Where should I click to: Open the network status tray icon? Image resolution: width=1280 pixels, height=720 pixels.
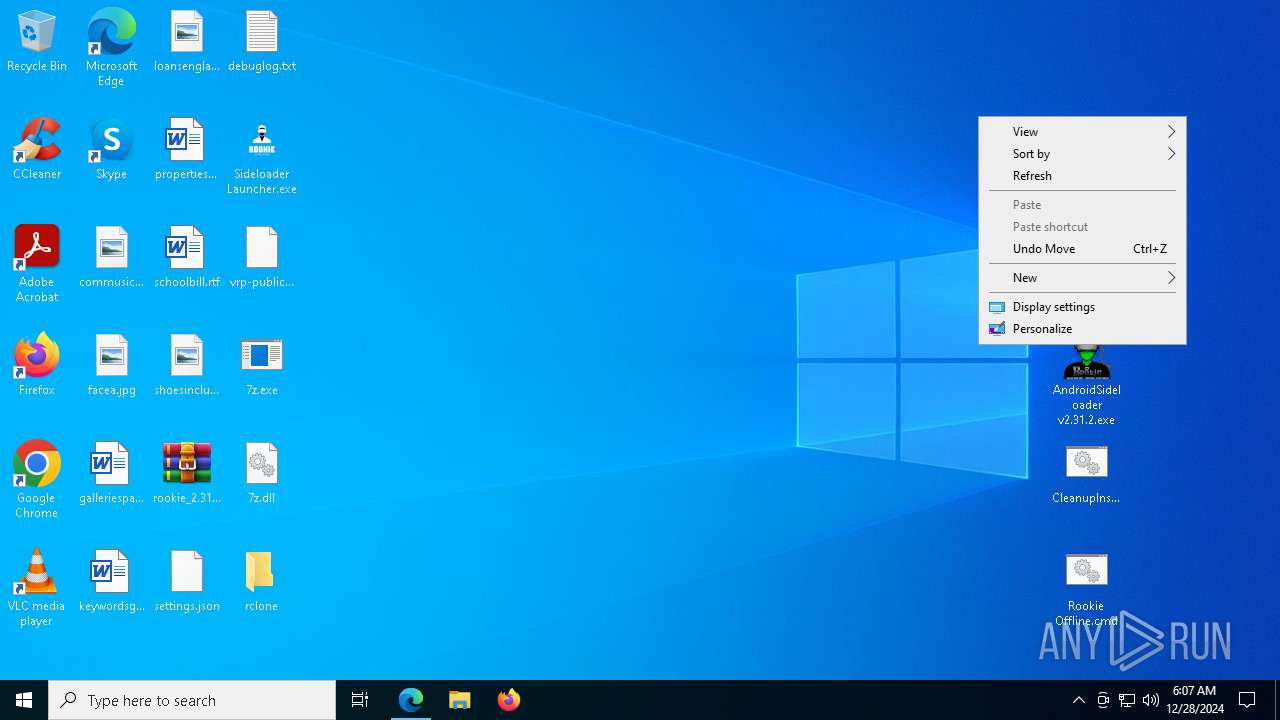tap(1127, 700)
